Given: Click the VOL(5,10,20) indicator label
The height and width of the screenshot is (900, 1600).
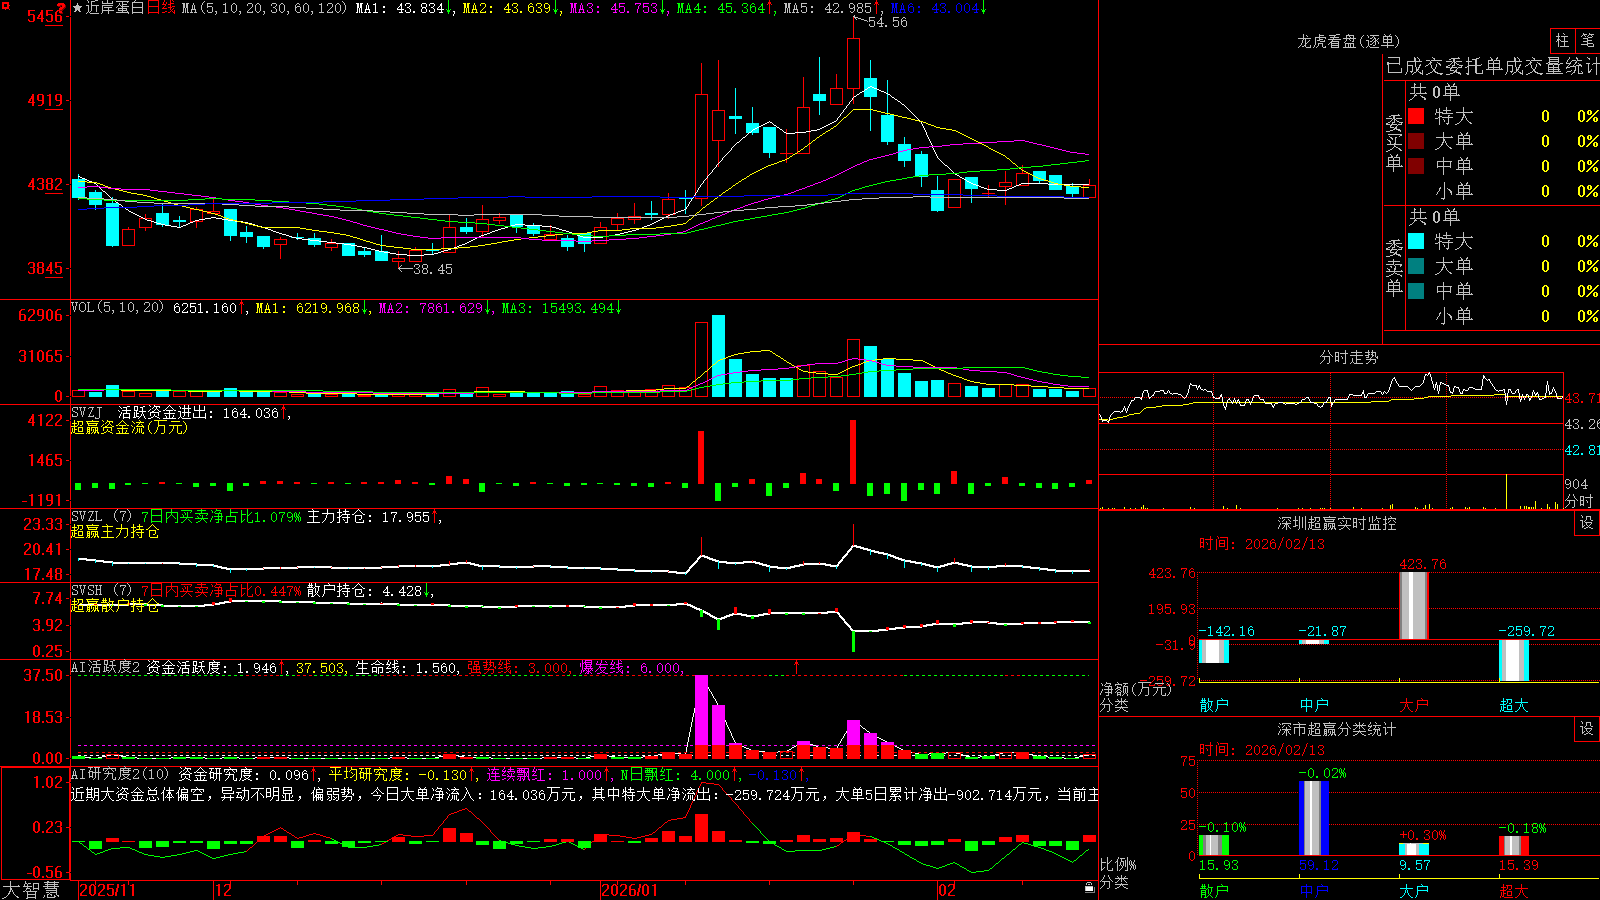Looking at the screenshot, I should pyautogui.click(x=117, y=308).
